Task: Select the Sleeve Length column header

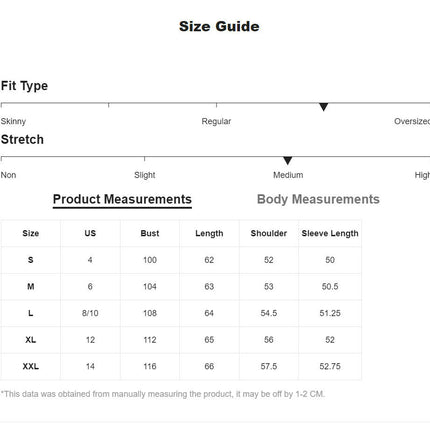Action: pos(330,233)
